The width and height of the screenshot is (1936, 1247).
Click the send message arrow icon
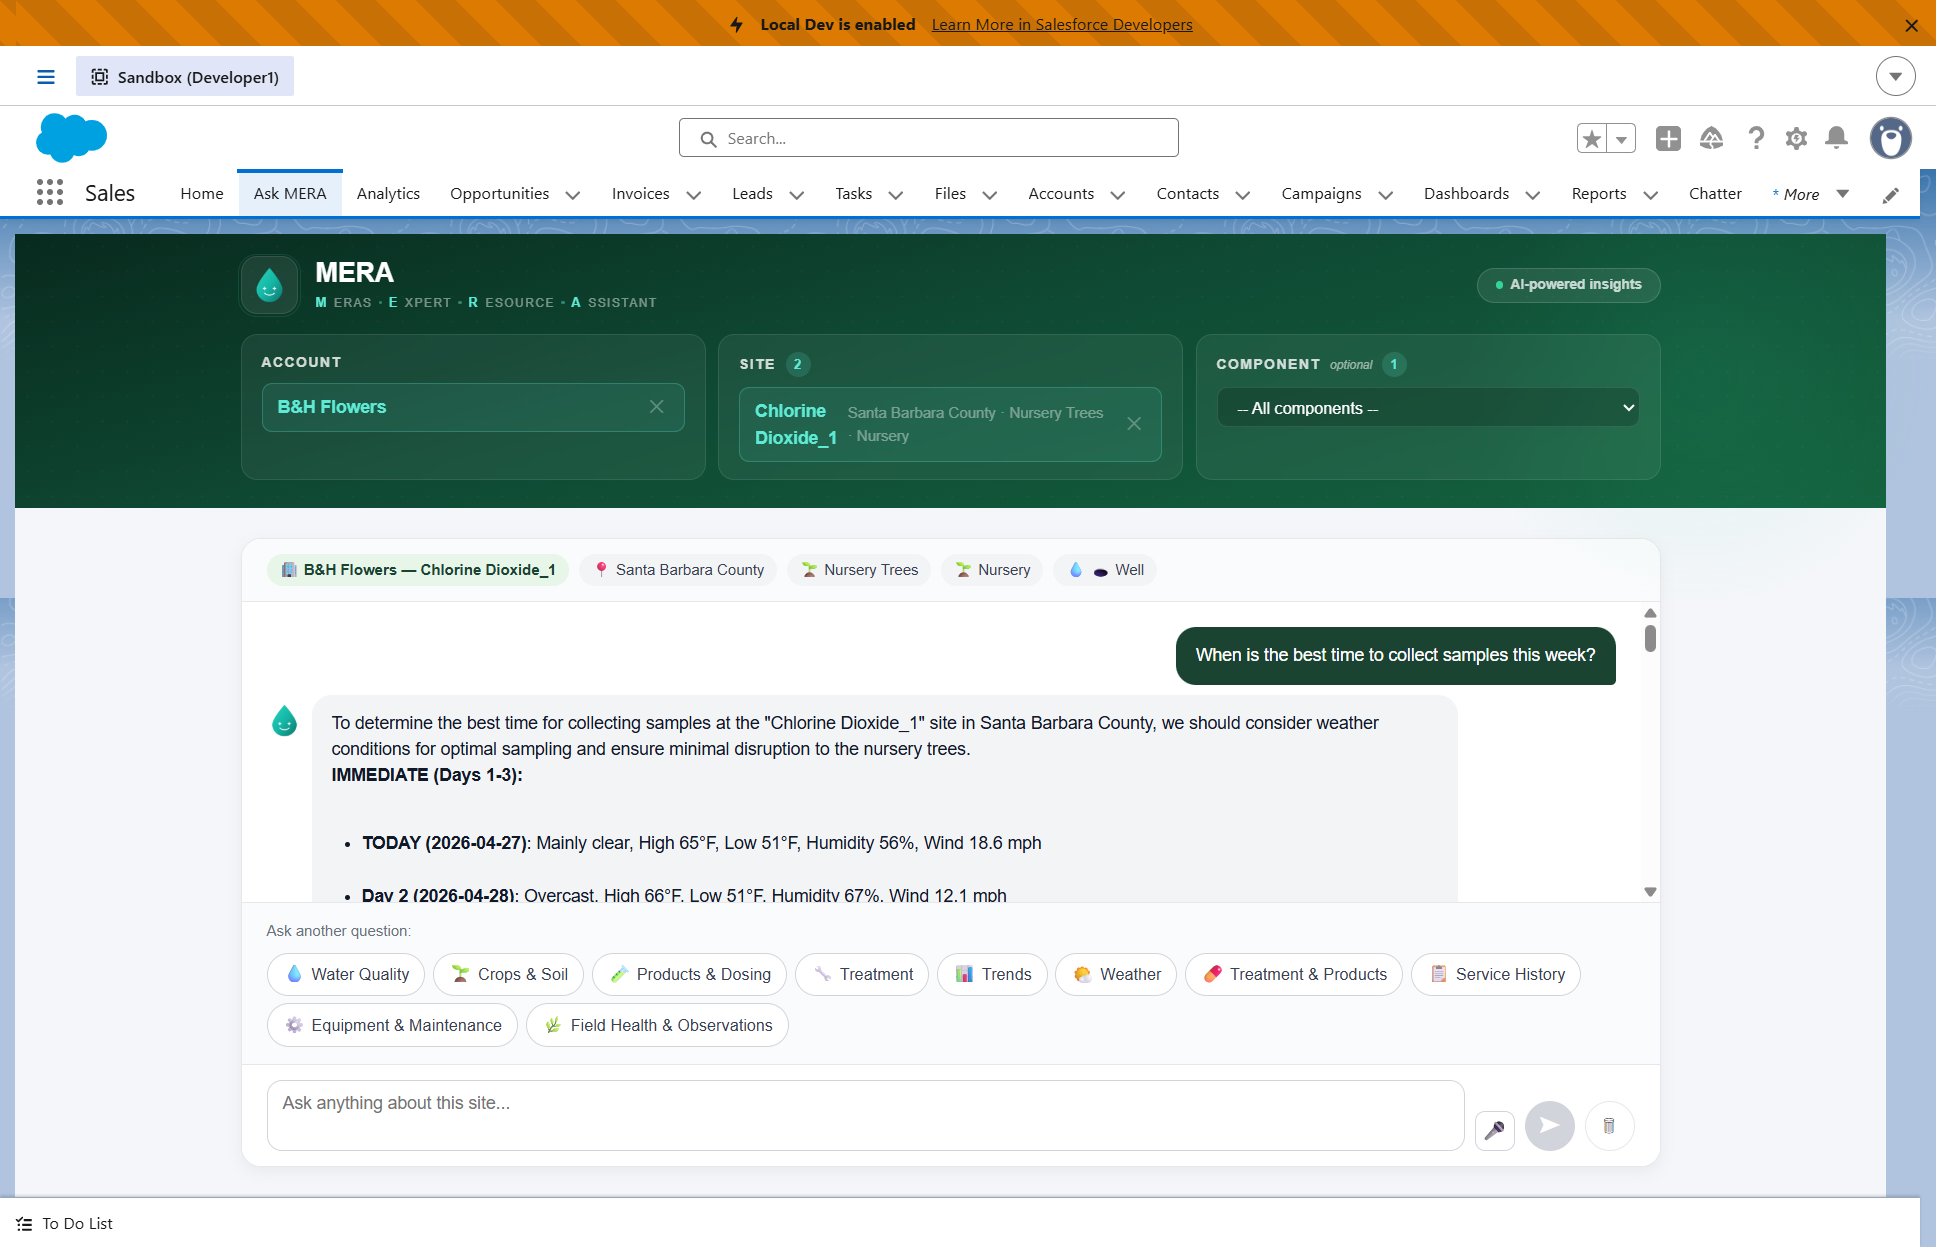pos(1549,1126)
